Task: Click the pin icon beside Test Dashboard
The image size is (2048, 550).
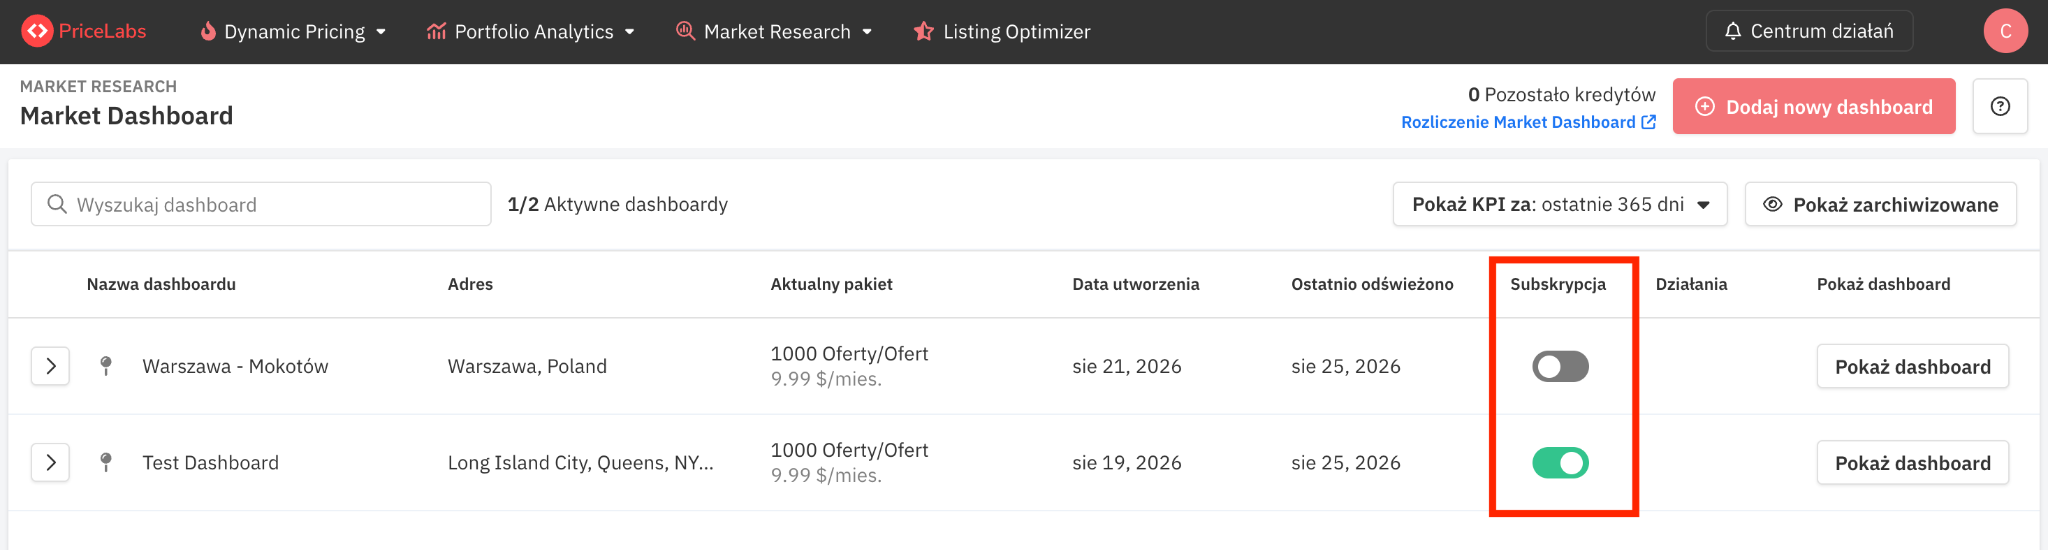Action: point(106,462)
